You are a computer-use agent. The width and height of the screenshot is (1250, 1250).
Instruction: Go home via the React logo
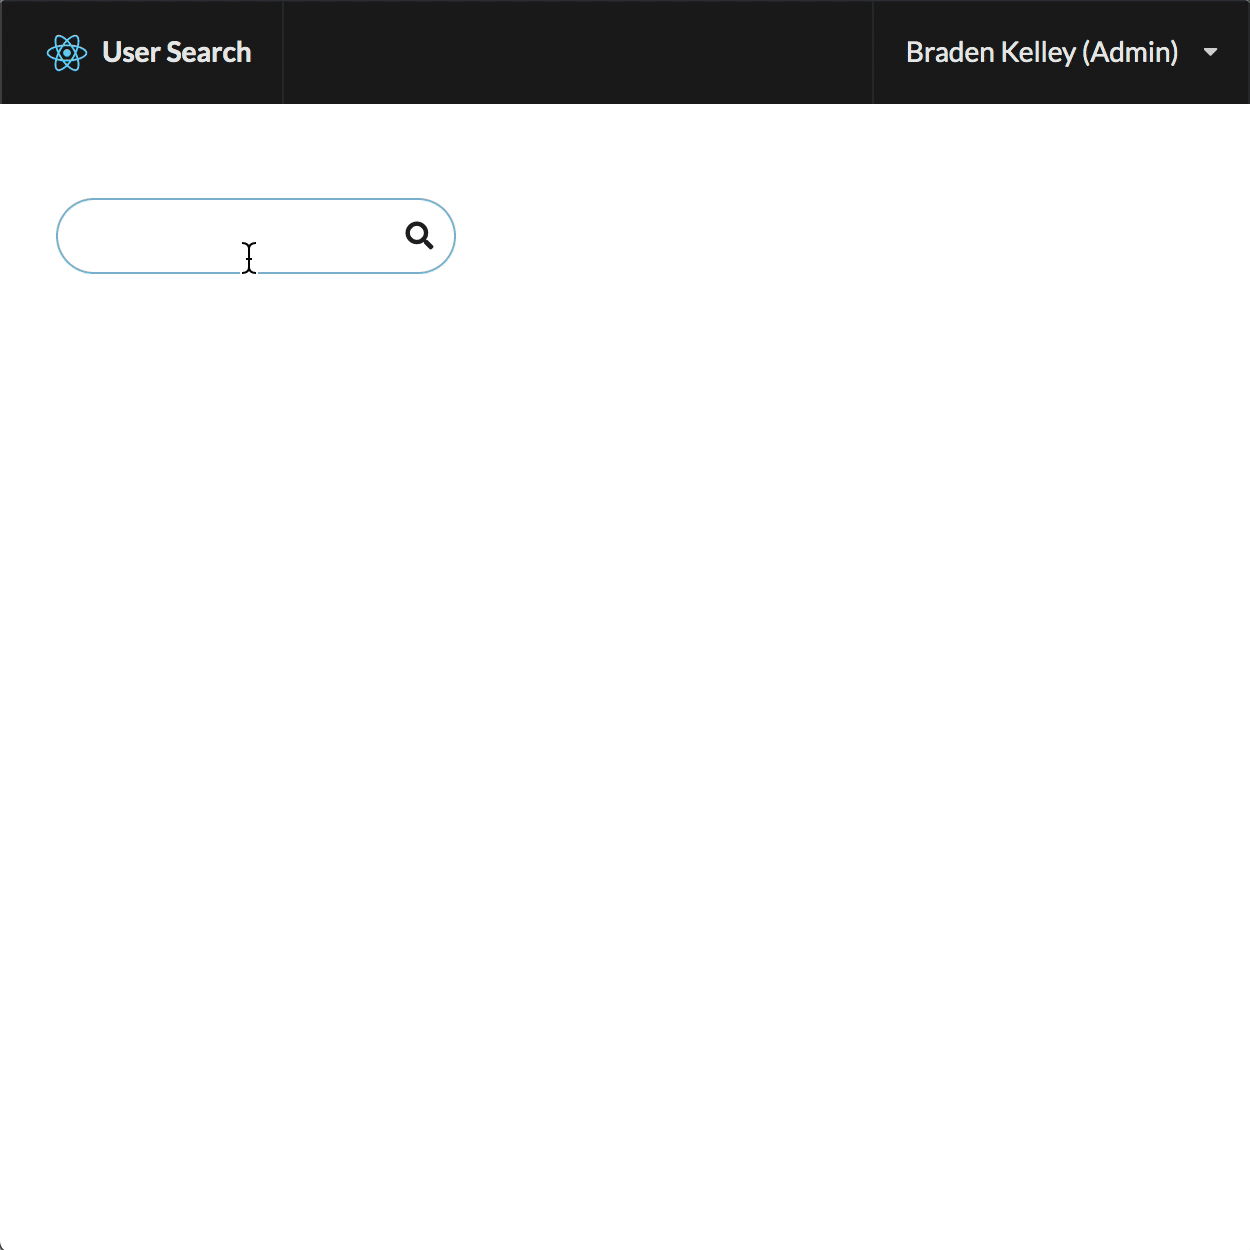click(x=67, y=53)
